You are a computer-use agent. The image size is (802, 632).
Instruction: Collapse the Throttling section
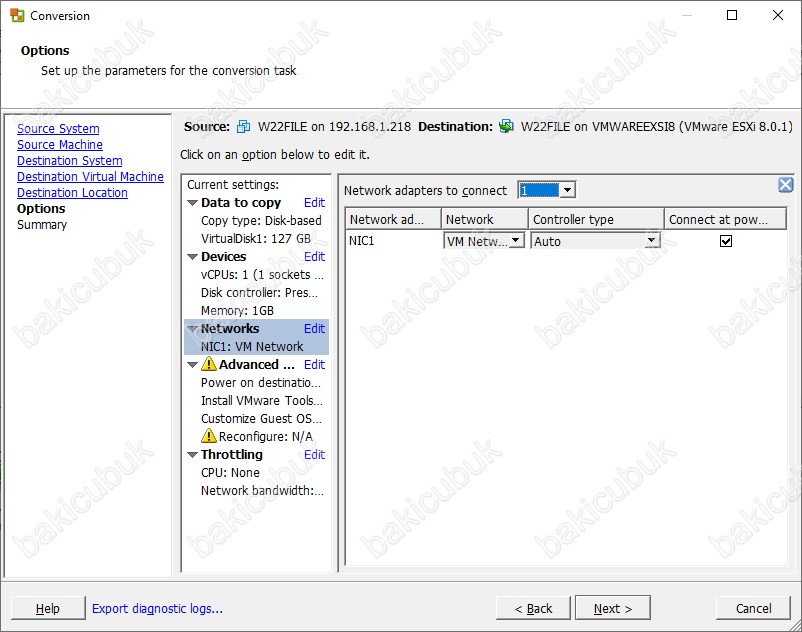[192, 455]
